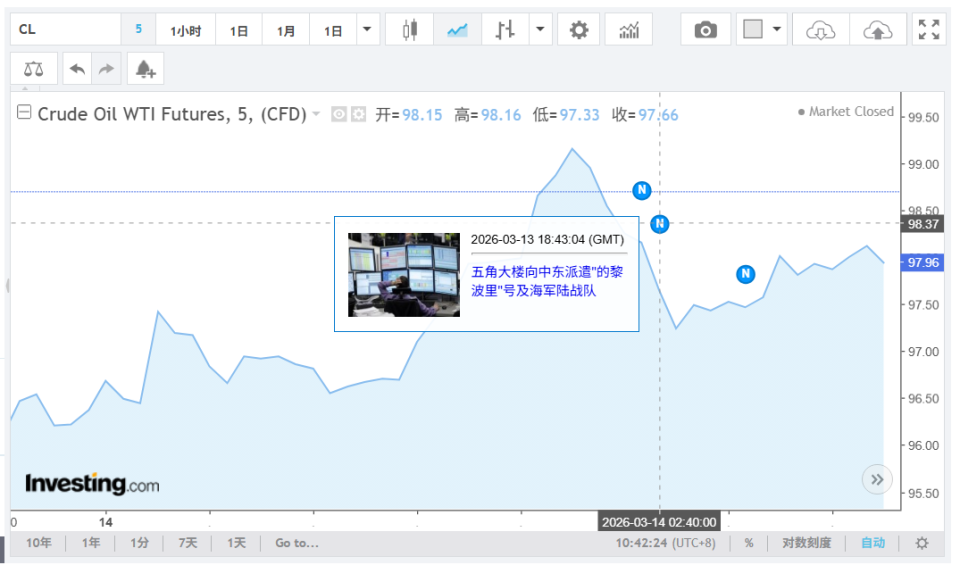Load chart layout via cloud download icon
The image size is (960, 565).
pyautogui.click(x=820, y=29)
